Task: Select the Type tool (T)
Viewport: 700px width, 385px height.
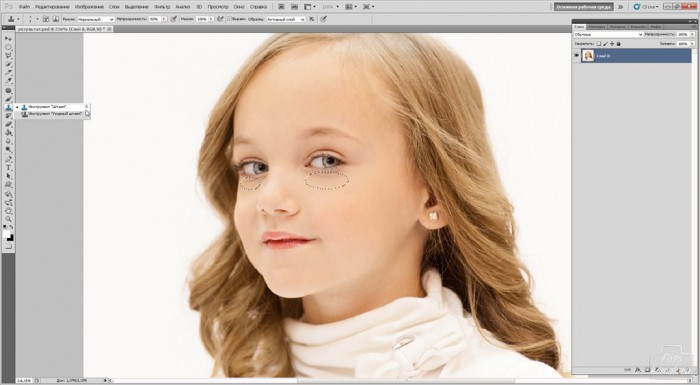Action: click(x=8, y=167)
